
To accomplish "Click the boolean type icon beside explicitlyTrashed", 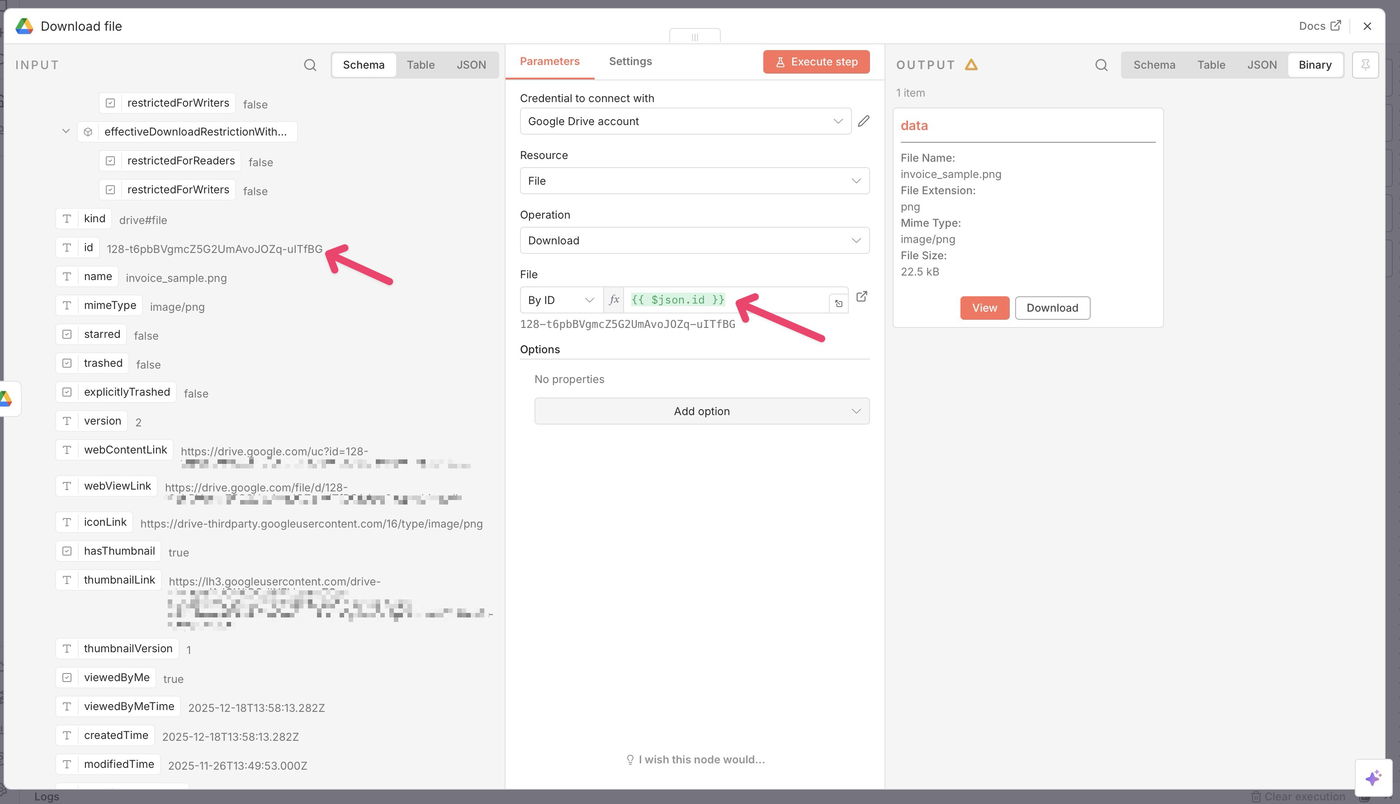I will (x=67, y=393).
